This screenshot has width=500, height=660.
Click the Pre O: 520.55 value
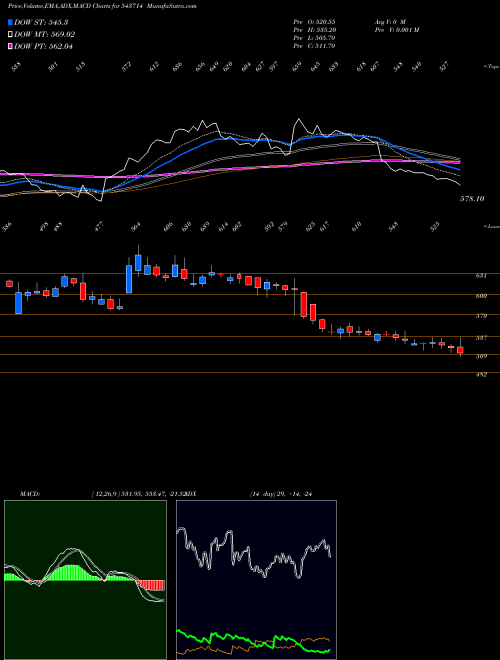click(x=314, y=22)
